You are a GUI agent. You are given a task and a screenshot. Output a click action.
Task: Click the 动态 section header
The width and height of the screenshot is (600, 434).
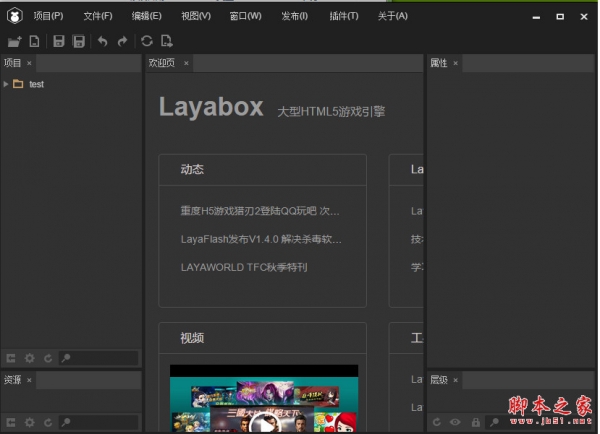click(x=192, y=169)
